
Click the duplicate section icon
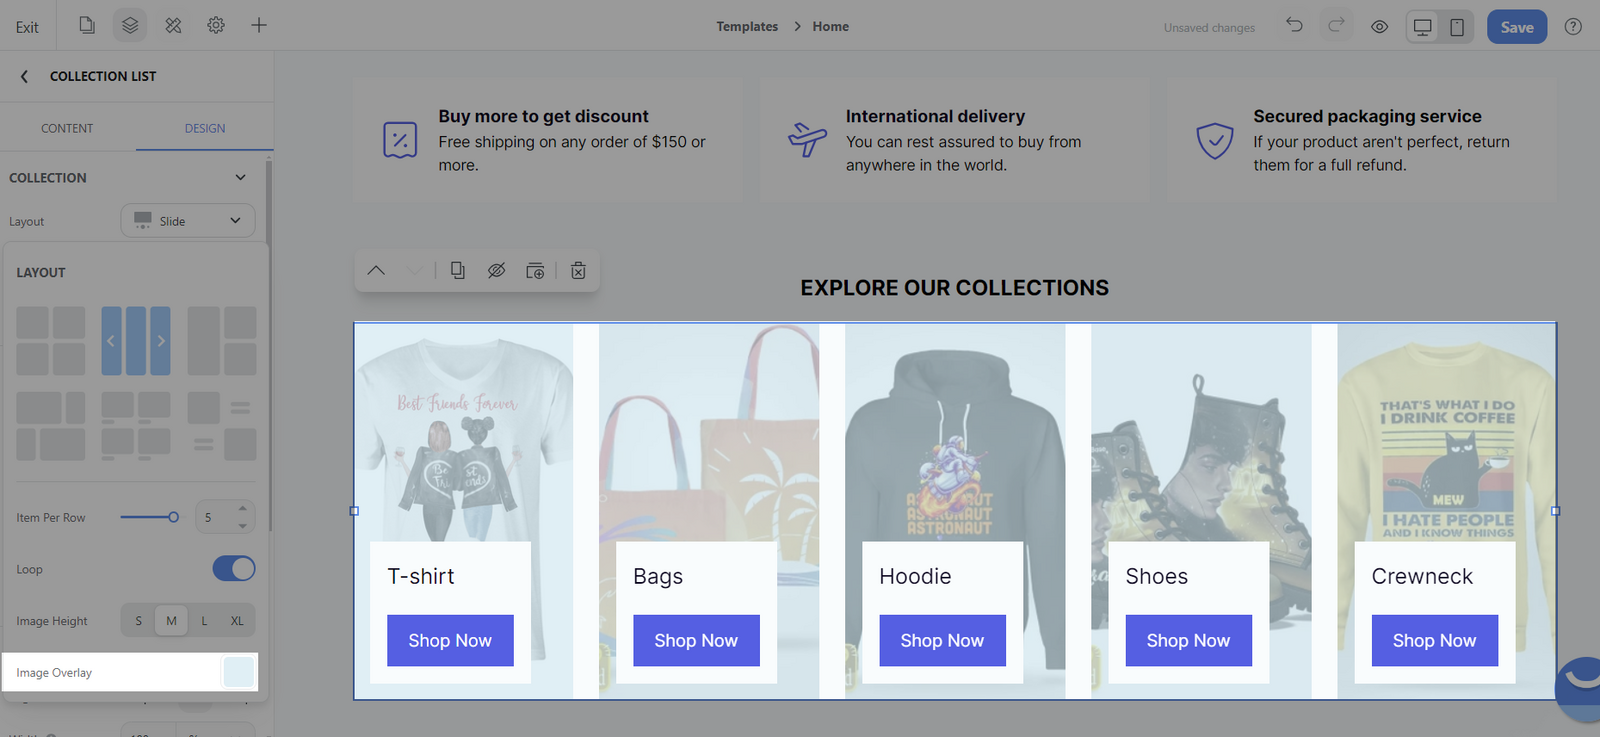(457, 271)
